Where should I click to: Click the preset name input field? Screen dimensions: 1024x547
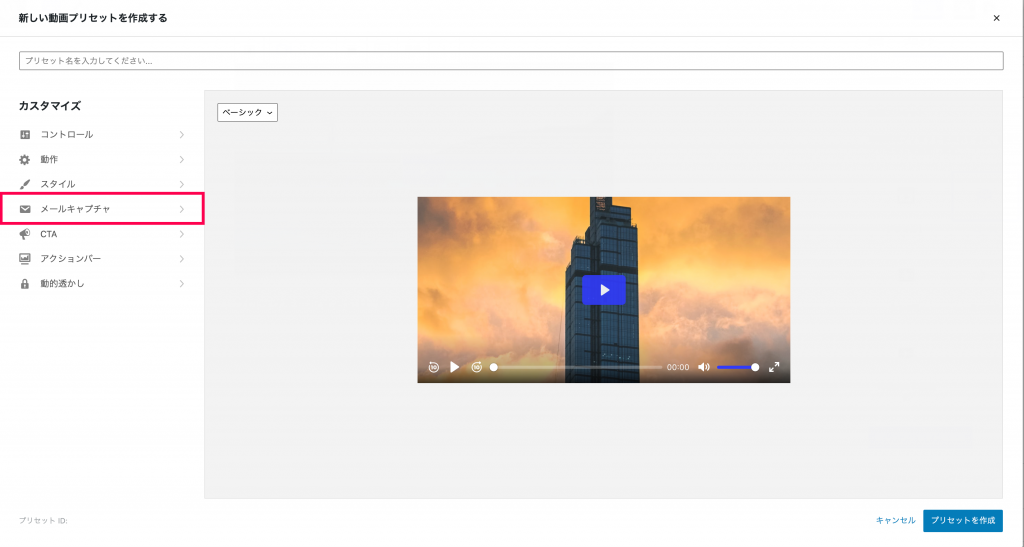pyautogui.click(x=511, y=61)
